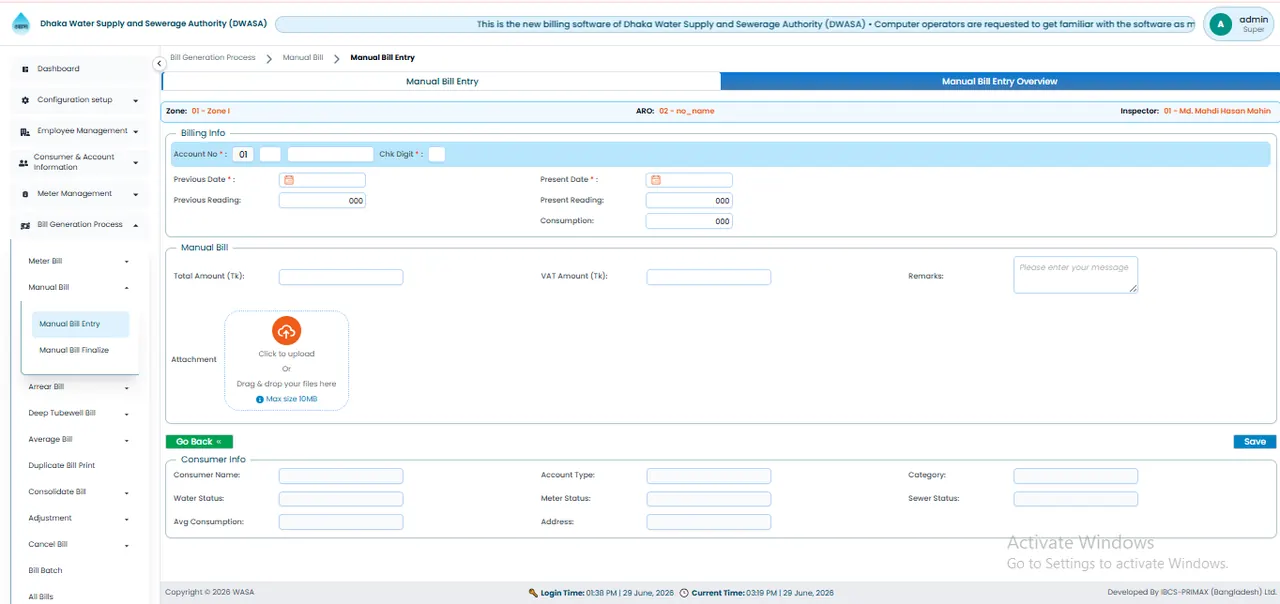The image size is (1280, 604).
Task: Click the scrolling billing software announcement text
Action: tap(835, 24)
